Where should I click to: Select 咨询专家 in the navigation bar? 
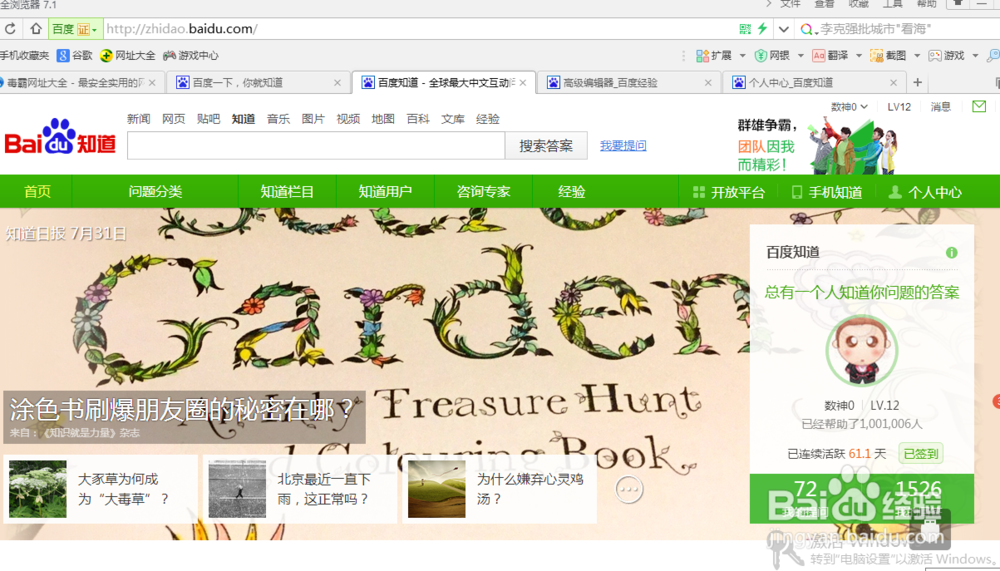pyautogui.click(x=483, y=191)
